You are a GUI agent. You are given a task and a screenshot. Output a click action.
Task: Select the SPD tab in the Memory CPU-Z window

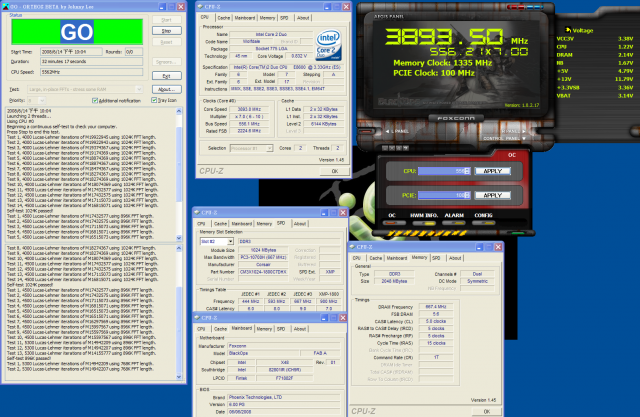click(x=436, y=258)
